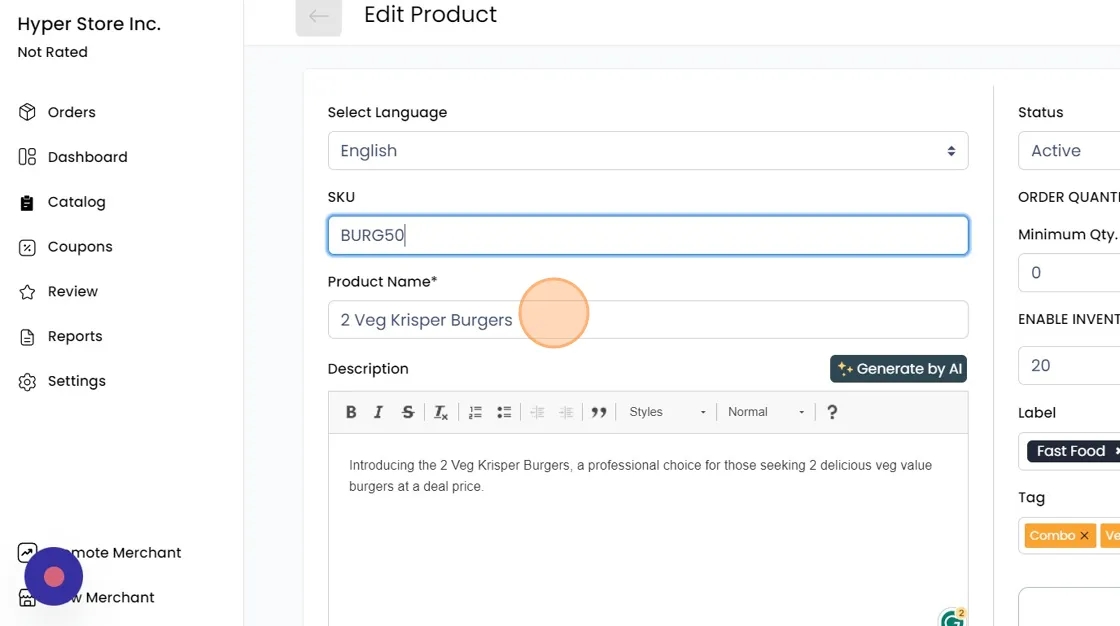1120x626 pixels.
Task: Insert a bulleted list
Action: click(x=504, y=412)
